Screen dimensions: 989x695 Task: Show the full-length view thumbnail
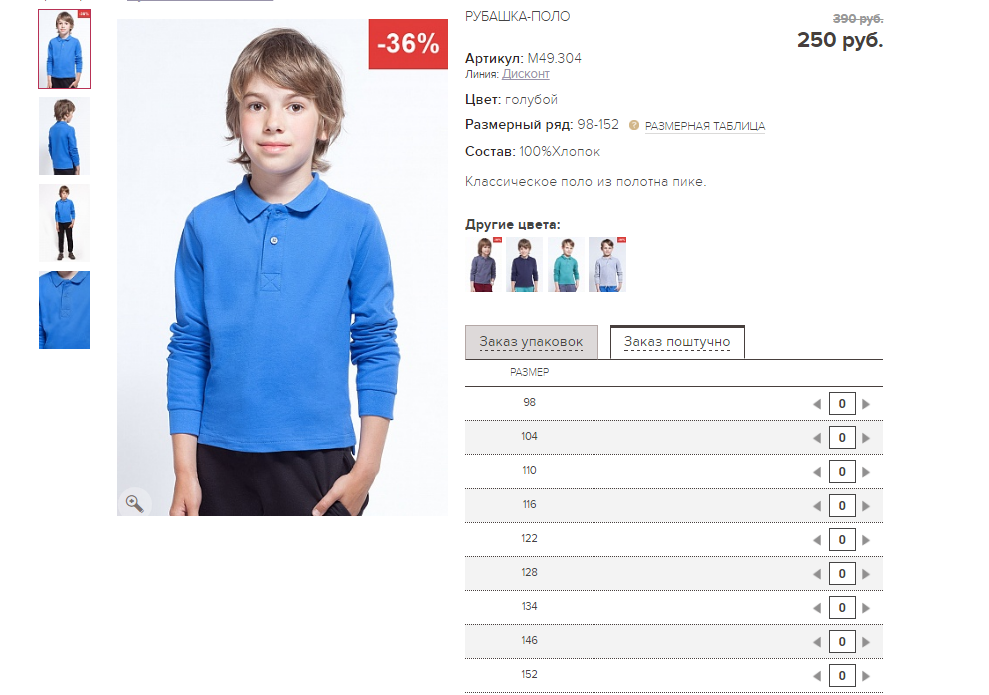(x=64, y=223)
